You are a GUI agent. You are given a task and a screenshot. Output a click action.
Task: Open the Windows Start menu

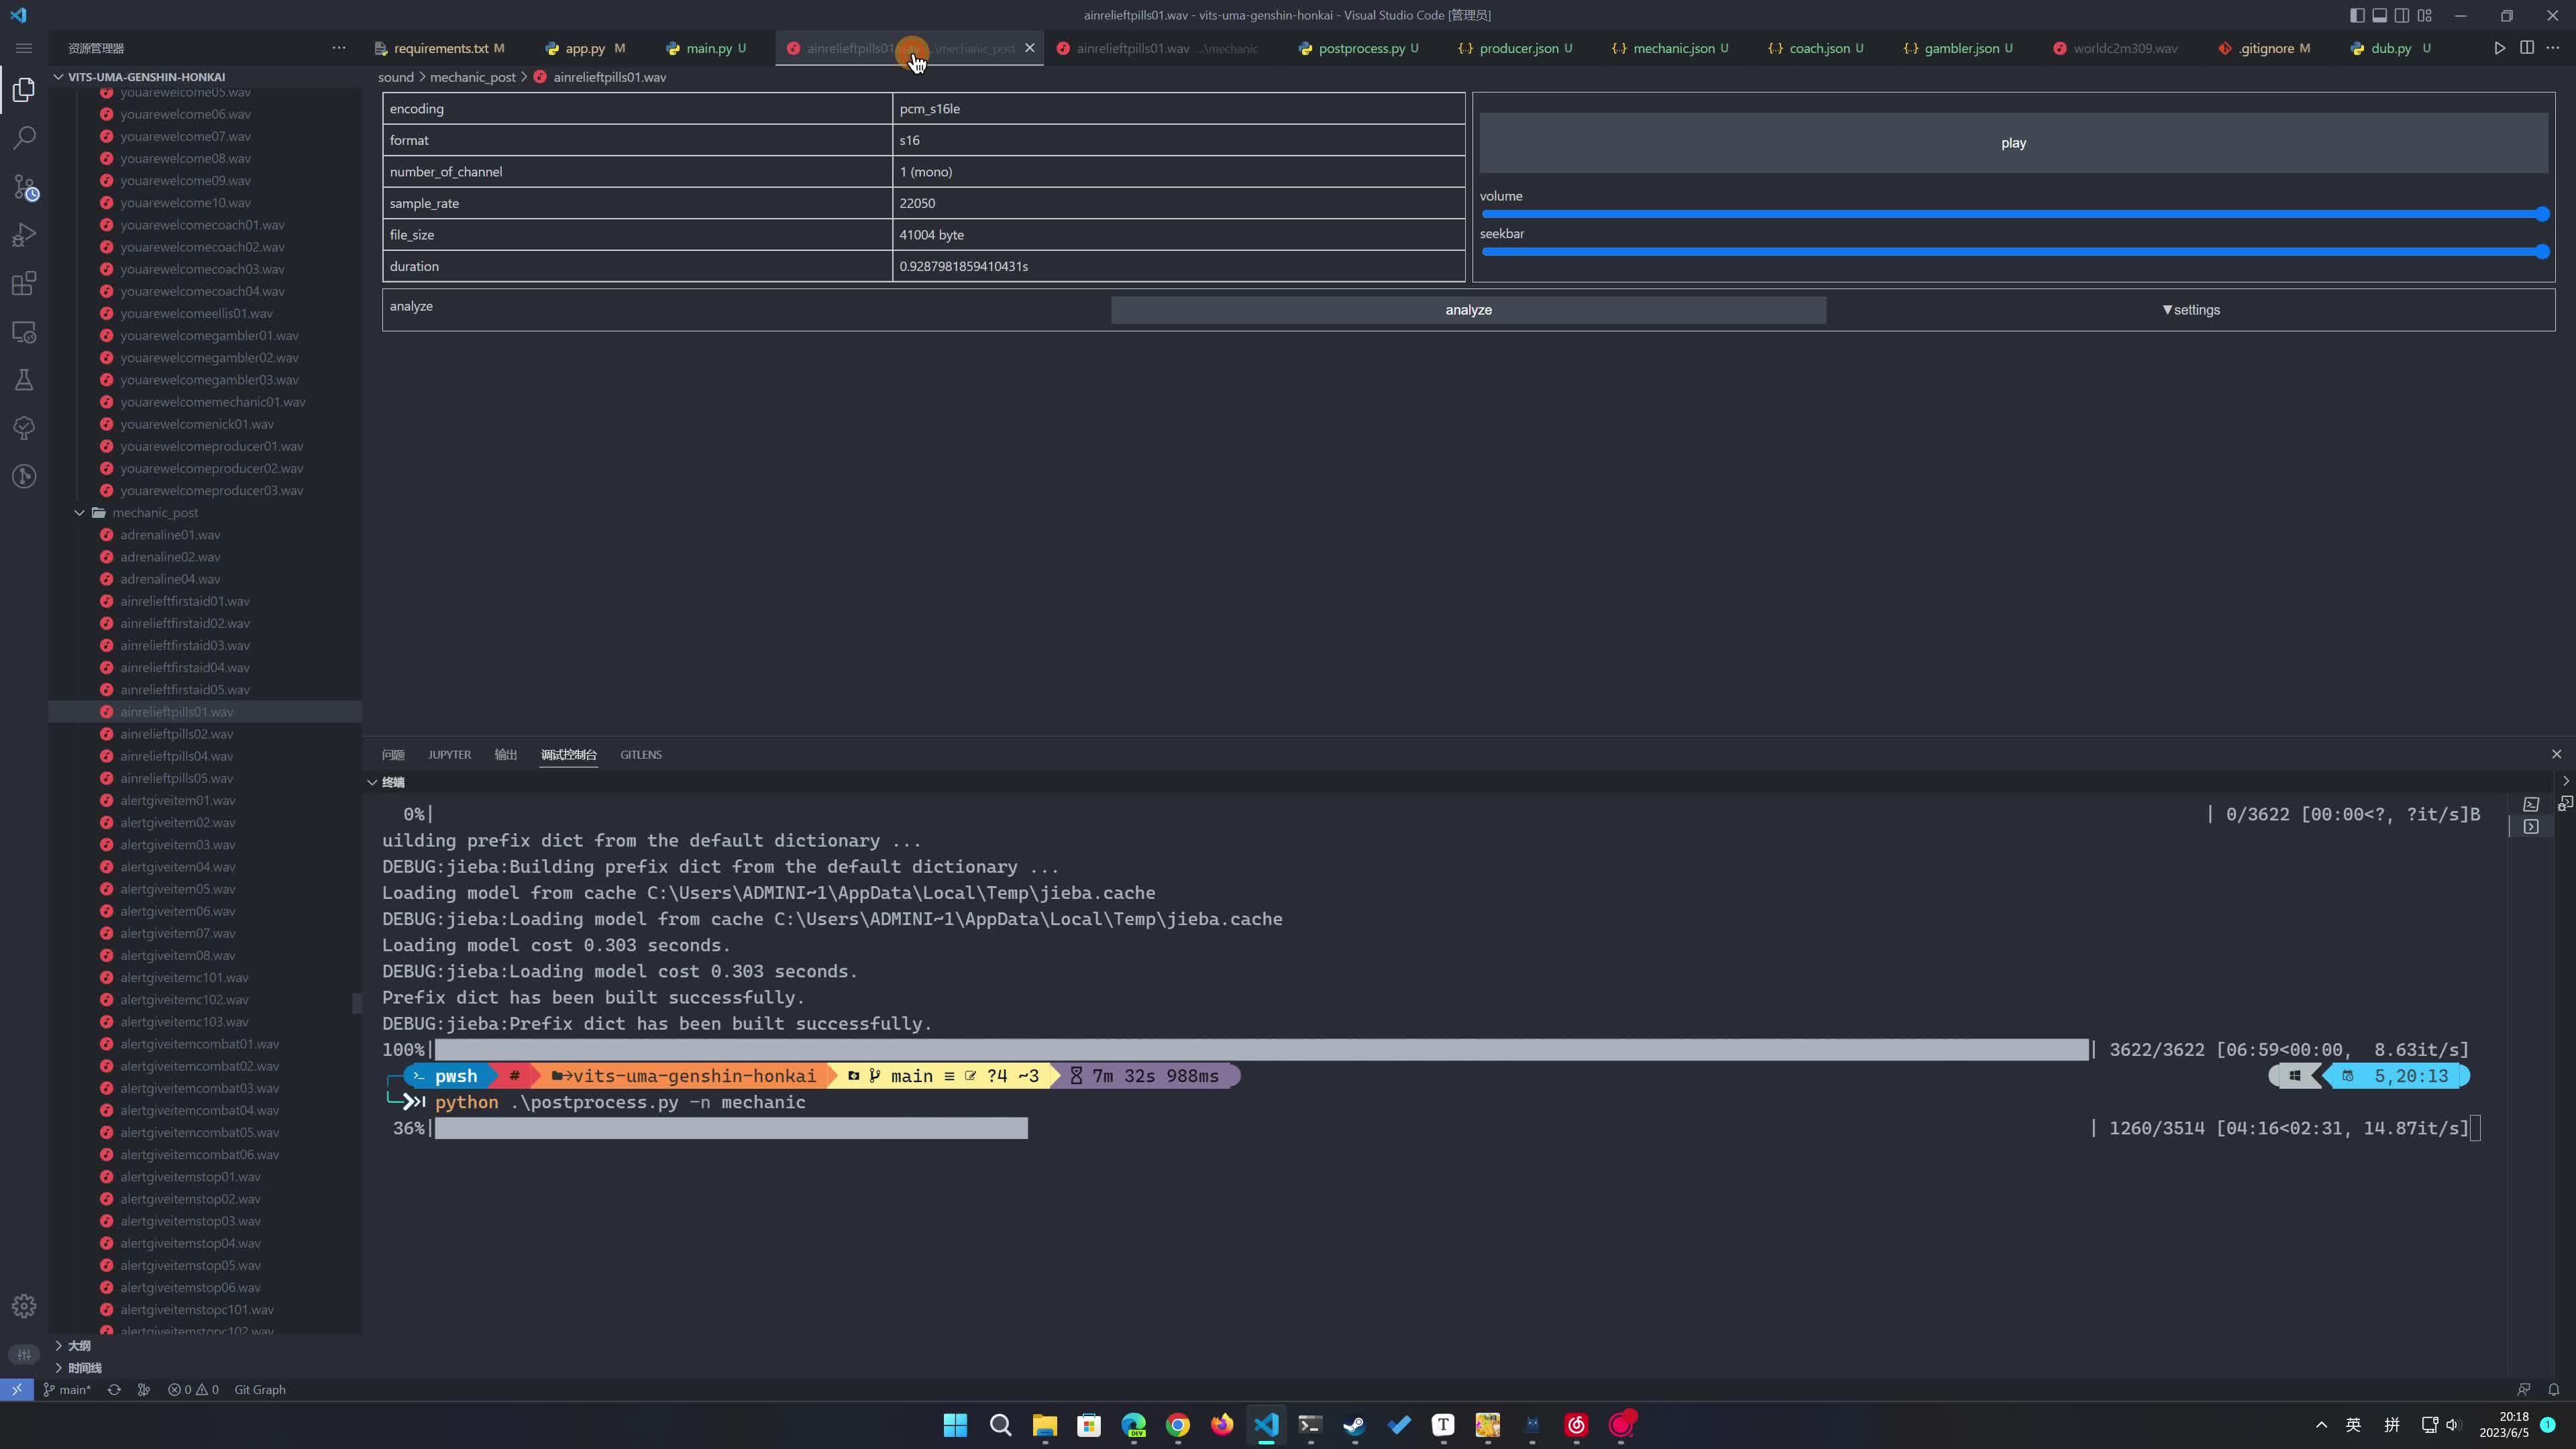[x=955, y=1425]
